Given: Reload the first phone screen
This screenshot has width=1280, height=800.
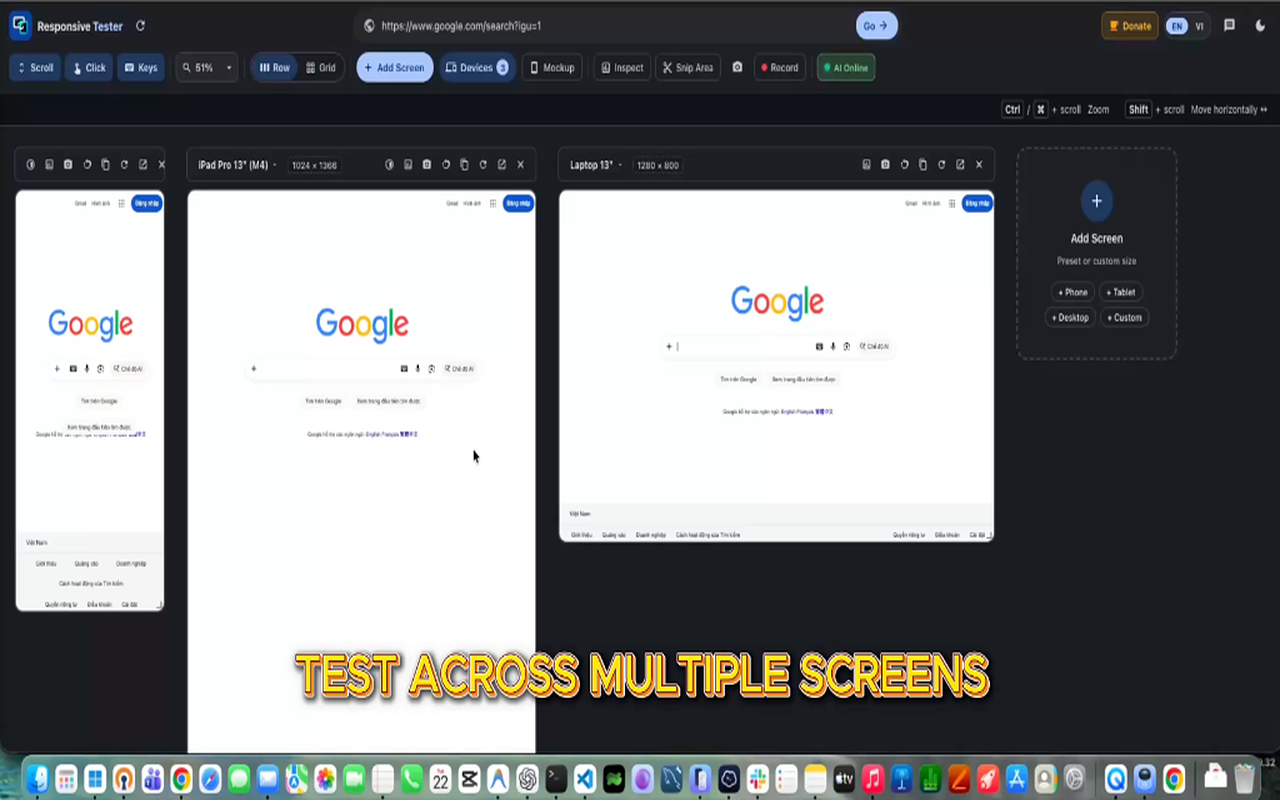Looking at the screenshot, I should coord(124,165).
